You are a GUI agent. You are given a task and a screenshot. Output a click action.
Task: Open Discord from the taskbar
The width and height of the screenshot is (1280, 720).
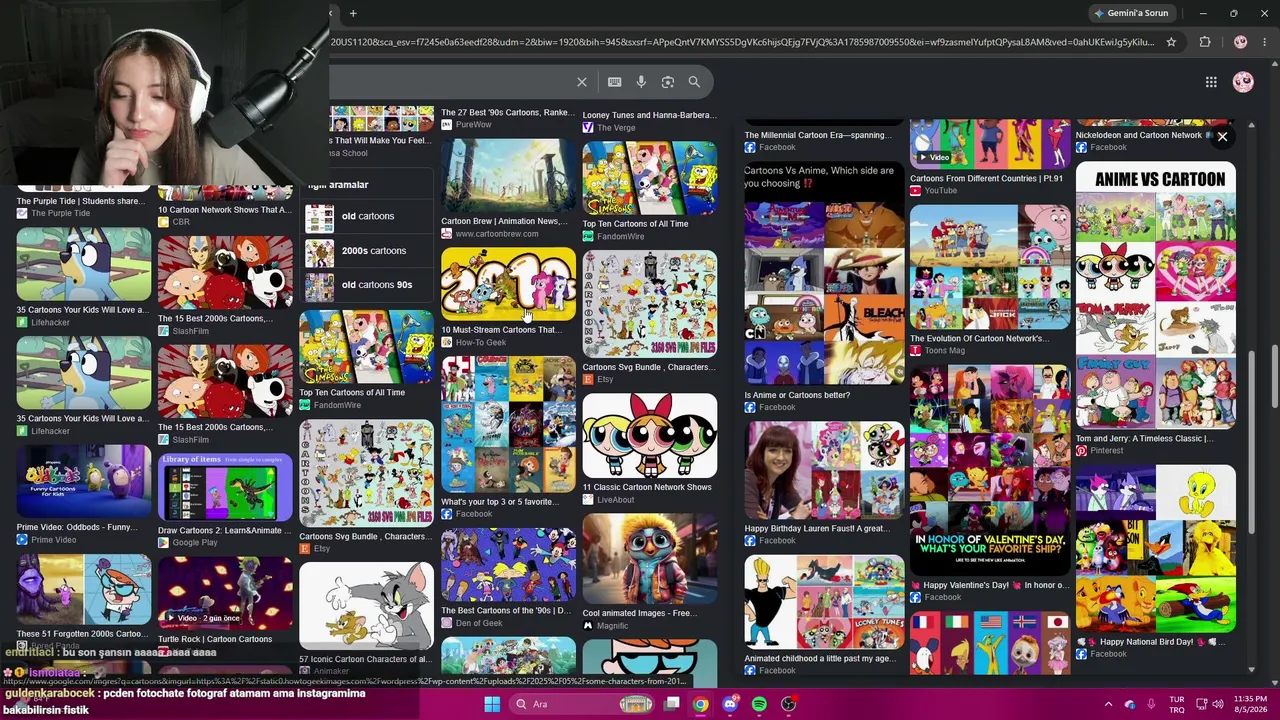730,704
